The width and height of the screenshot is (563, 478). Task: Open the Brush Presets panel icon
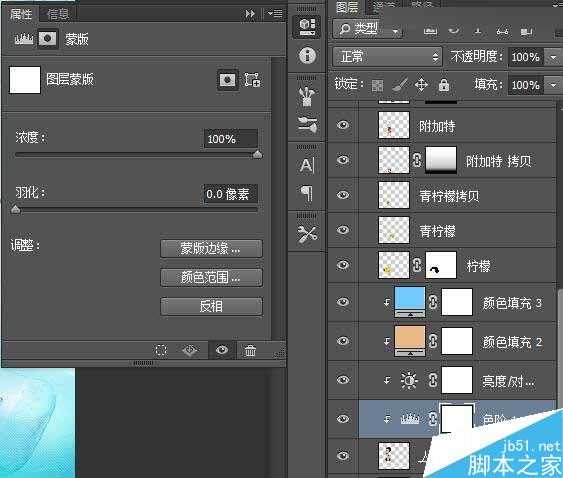[307, 97]
